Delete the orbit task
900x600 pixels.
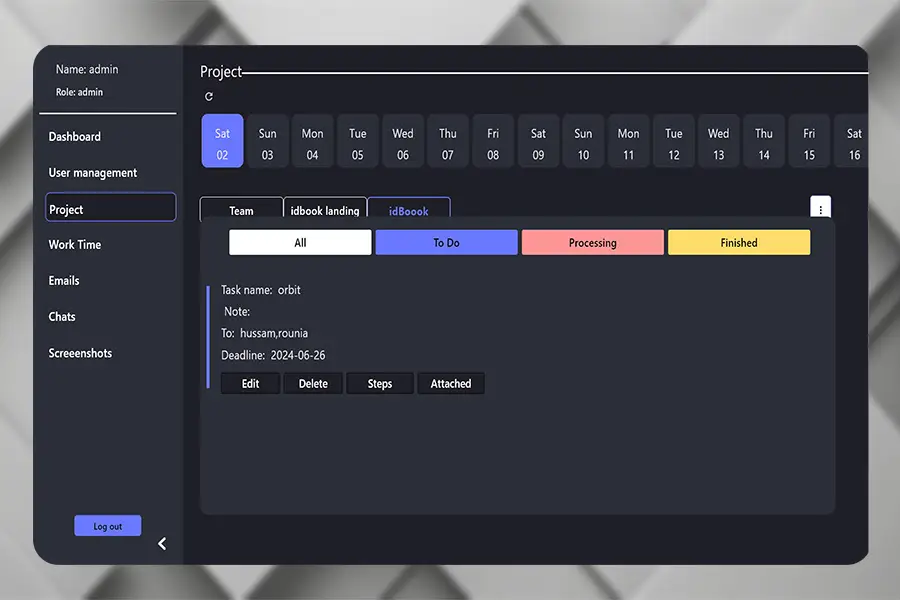[312, 383]
